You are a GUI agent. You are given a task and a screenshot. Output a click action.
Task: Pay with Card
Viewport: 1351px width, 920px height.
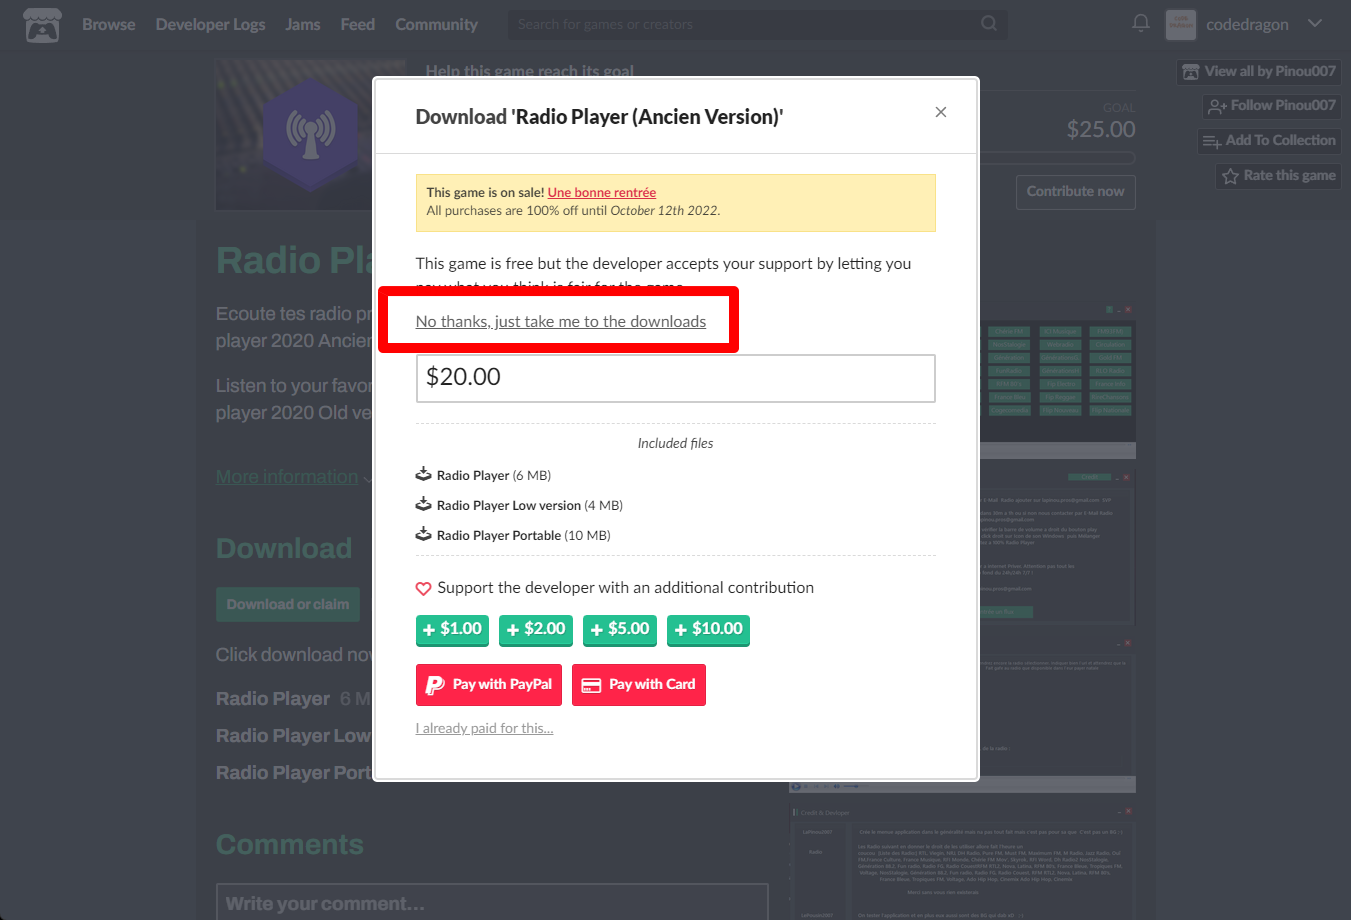click(x=639, y=685)
